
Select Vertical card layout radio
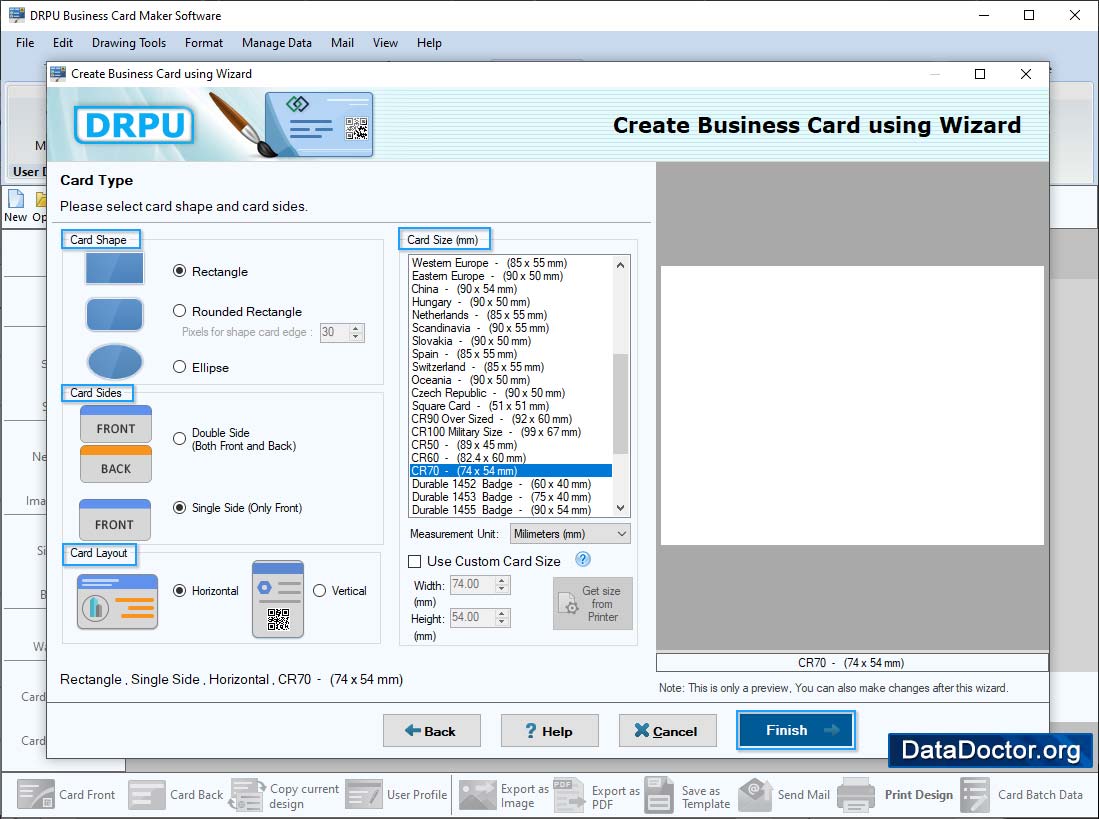(x=320, y=591)
